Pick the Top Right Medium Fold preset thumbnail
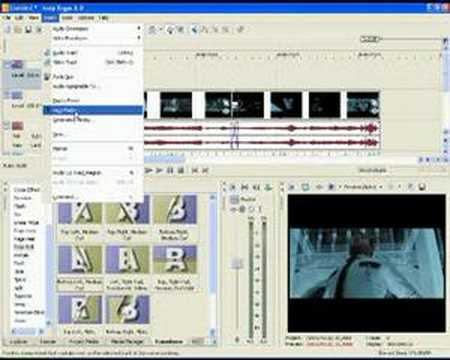This screenshot has width=450, height=360. (x=127, y=210)
